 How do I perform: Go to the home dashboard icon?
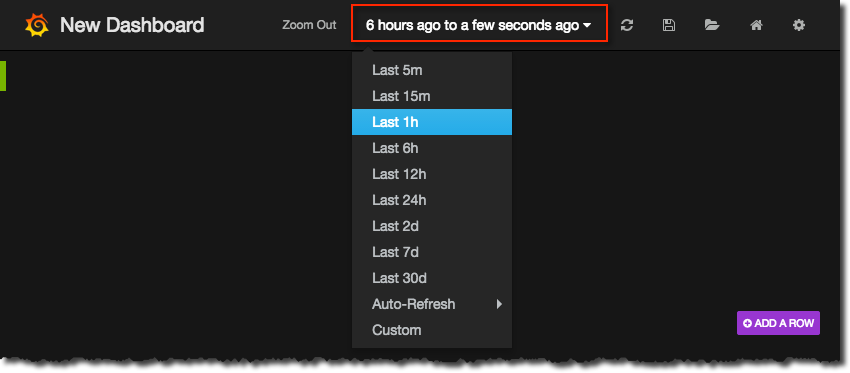tap(756, 25)
